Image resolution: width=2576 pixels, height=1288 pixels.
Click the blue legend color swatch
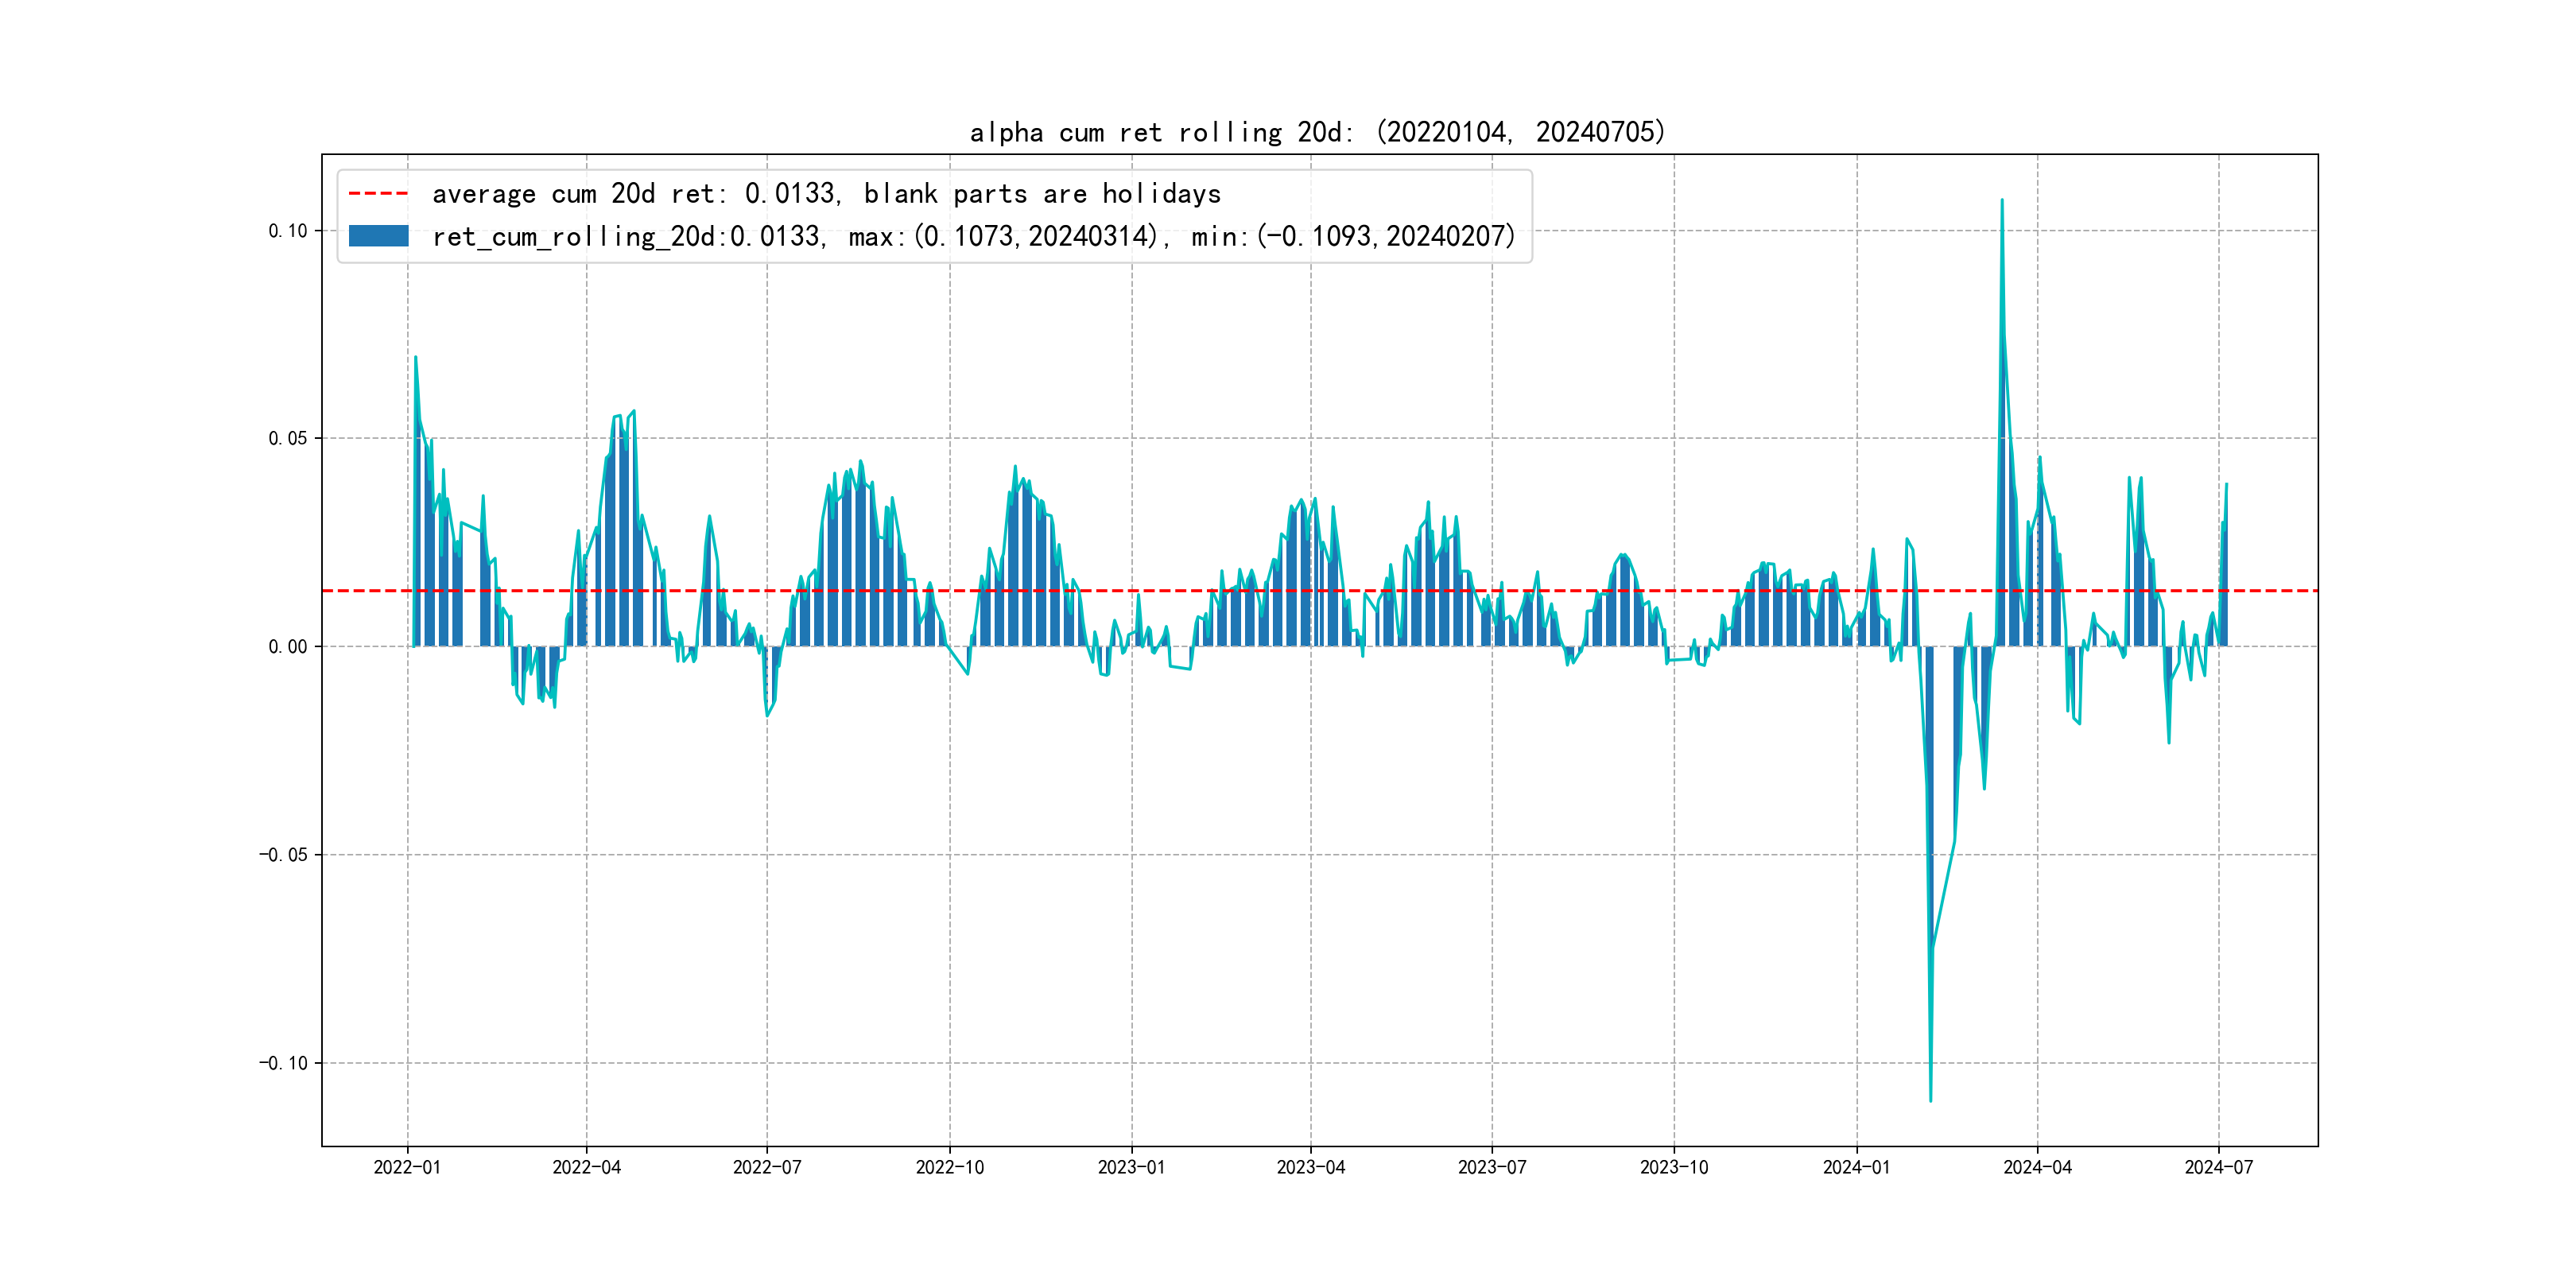pyautogui.click(x=378, y=236)
